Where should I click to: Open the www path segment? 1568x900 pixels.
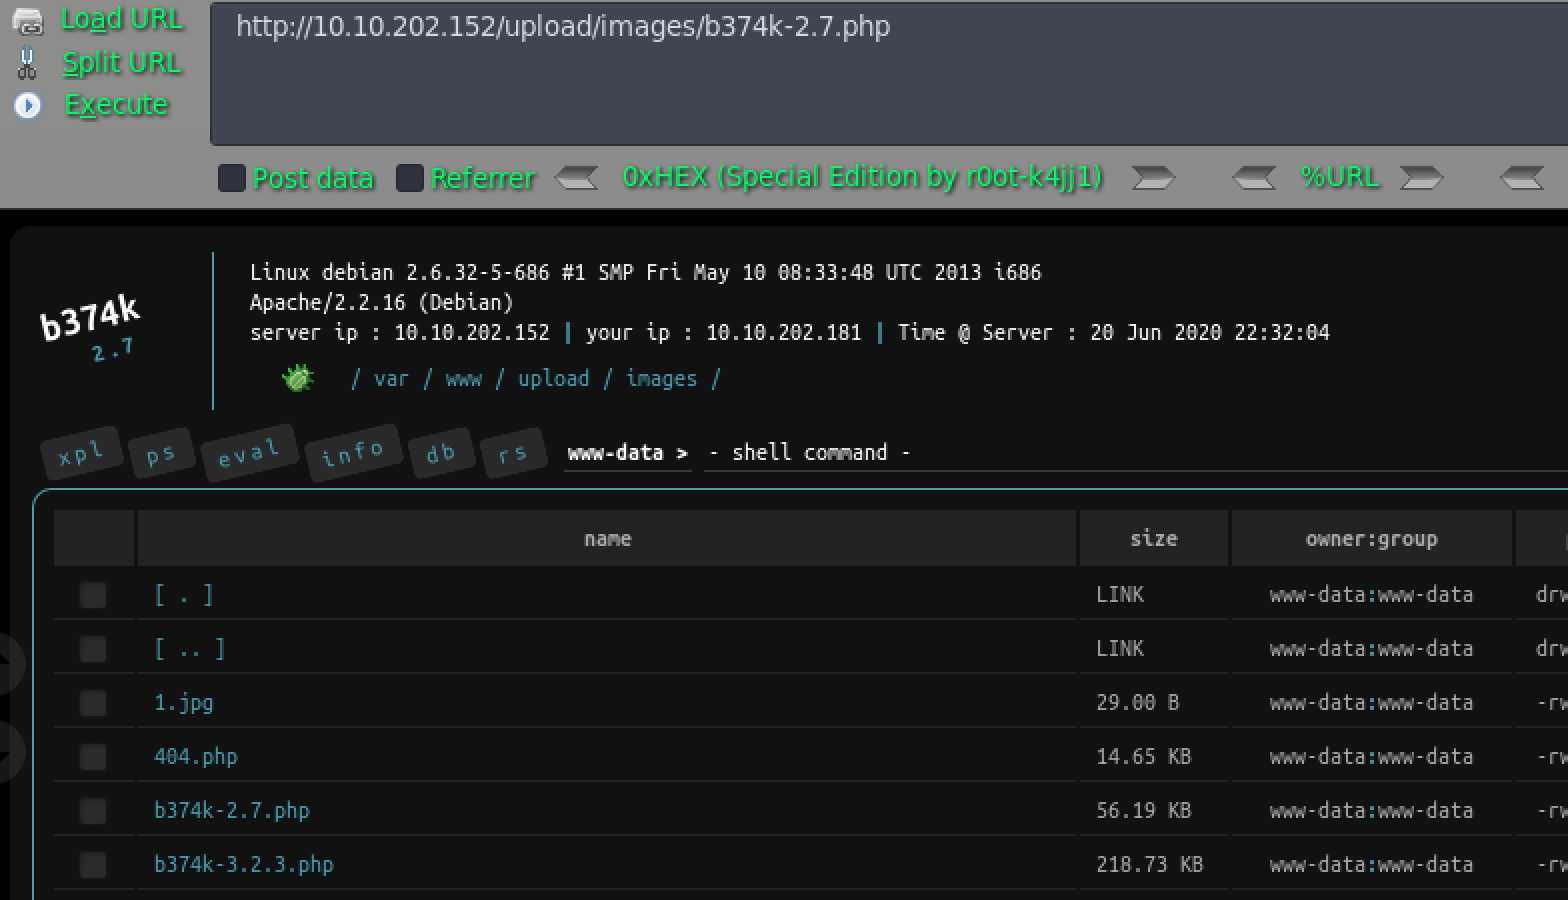coord(463,378)
